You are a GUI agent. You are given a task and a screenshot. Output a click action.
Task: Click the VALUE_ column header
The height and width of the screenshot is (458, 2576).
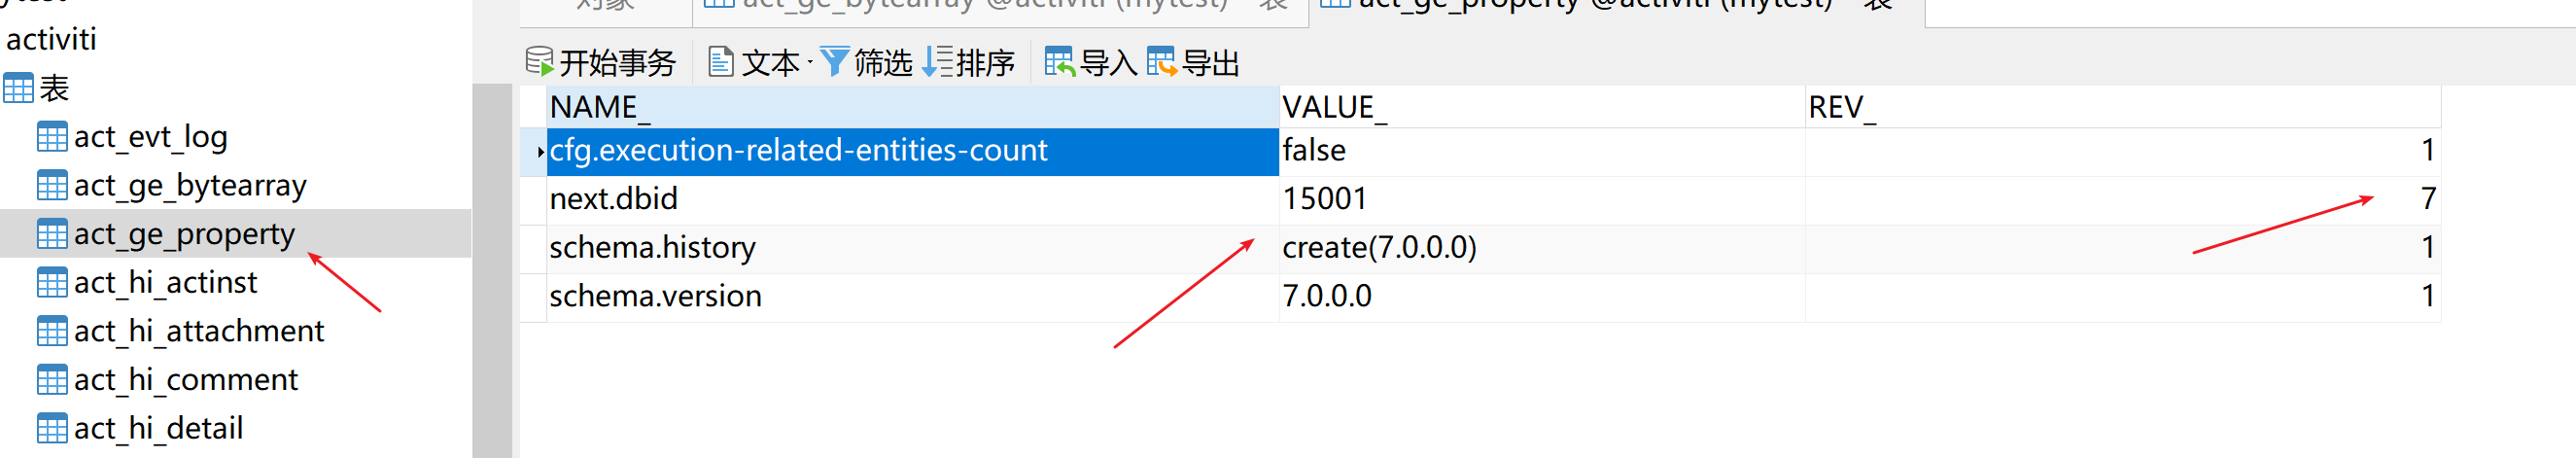pyautogui.click(x=1542, y=107)
